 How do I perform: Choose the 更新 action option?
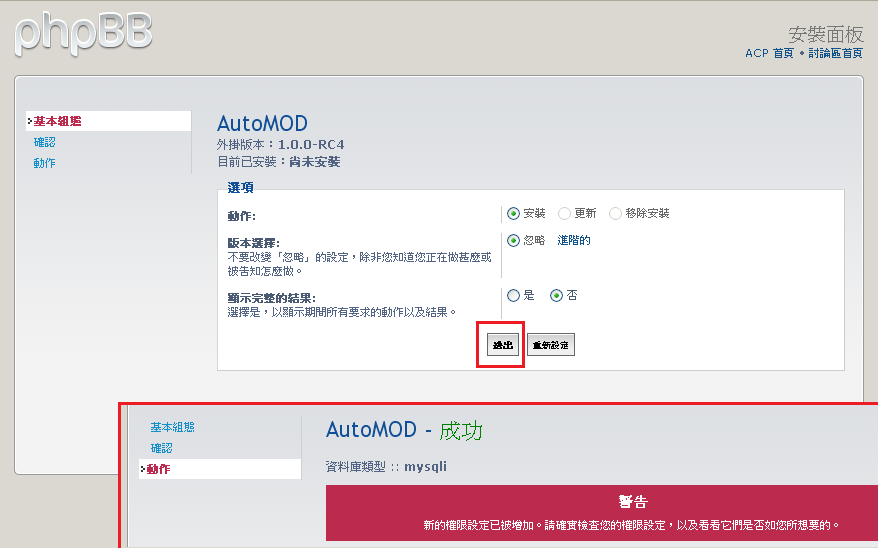coord(565,213)
